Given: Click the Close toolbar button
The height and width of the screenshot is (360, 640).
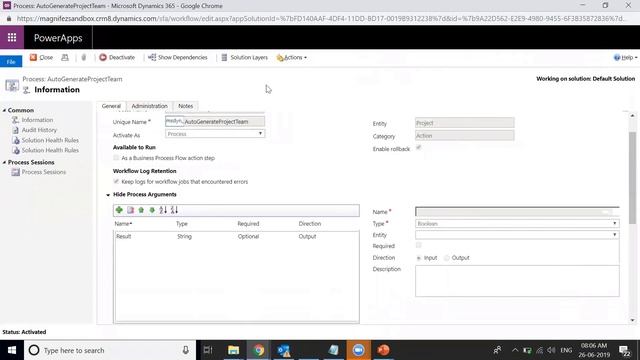Looking at the screenshot, I should [41, 58].
